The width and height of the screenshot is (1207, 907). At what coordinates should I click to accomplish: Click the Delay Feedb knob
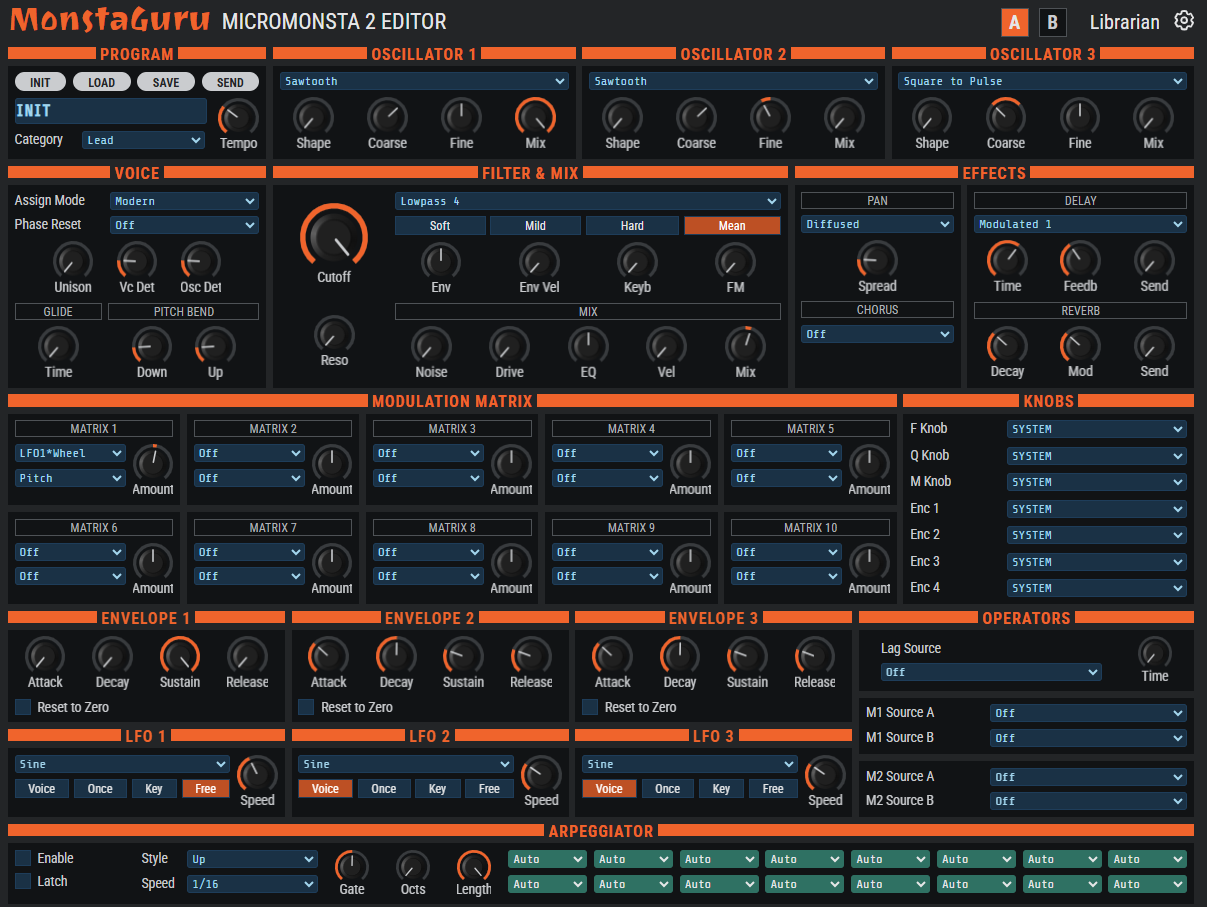(1080, 260)
